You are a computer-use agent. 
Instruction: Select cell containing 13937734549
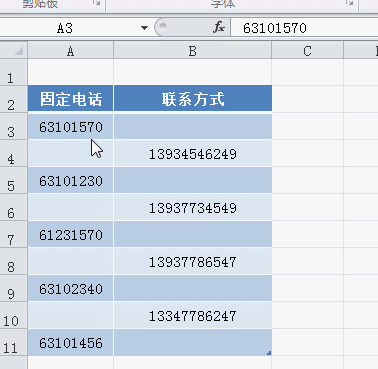[193, 208]
